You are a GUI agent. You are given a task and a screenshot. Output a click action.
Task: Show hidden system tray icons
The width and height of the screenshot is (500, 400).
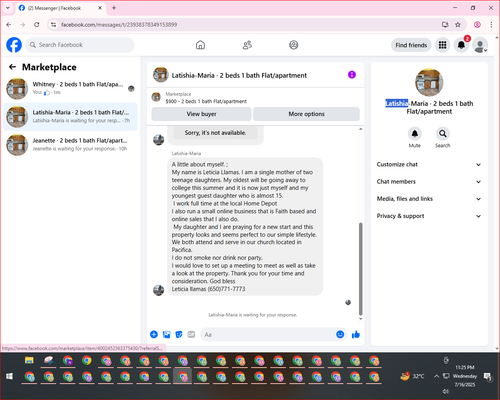pos(436,376)
